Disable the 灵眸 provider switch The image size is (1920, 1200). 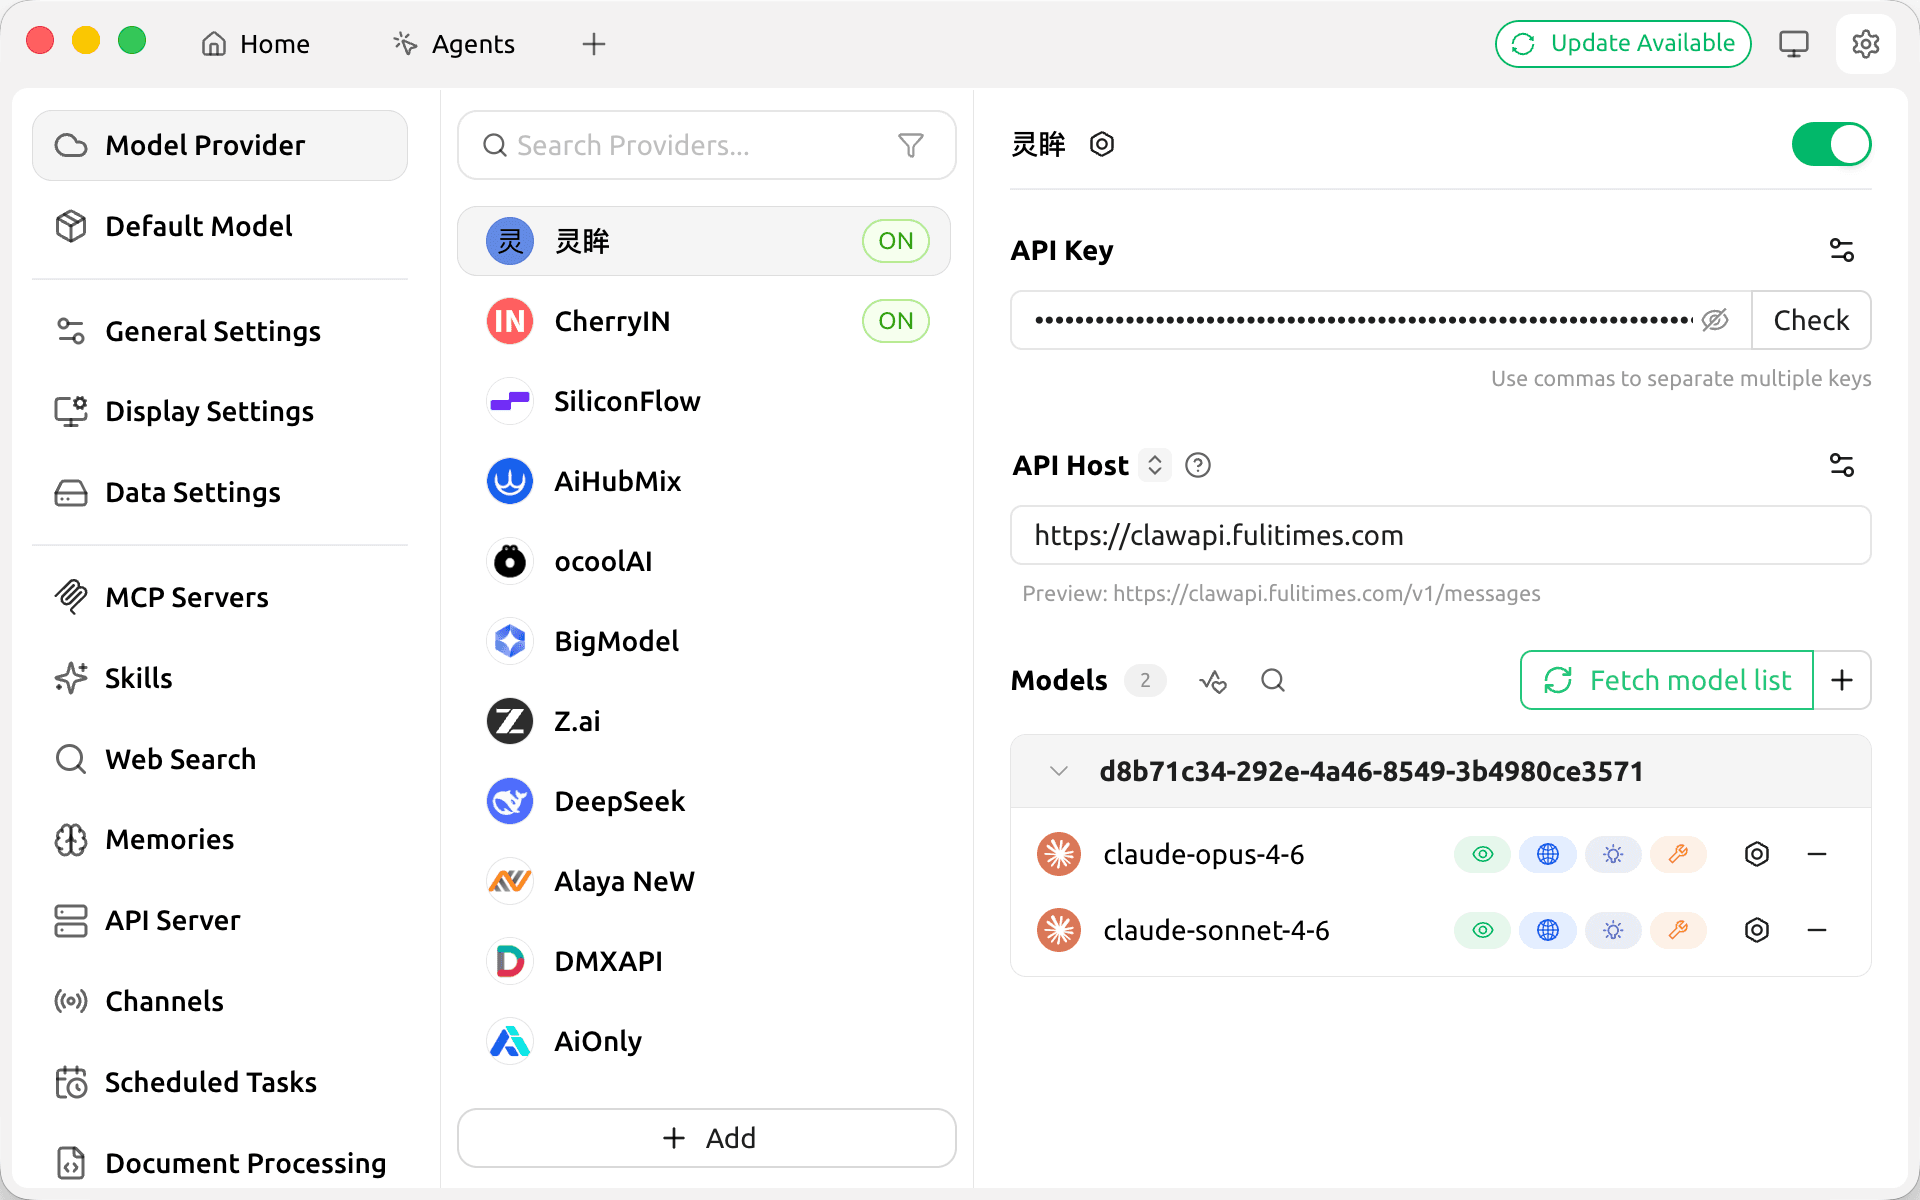click(x=1831, y=144)
